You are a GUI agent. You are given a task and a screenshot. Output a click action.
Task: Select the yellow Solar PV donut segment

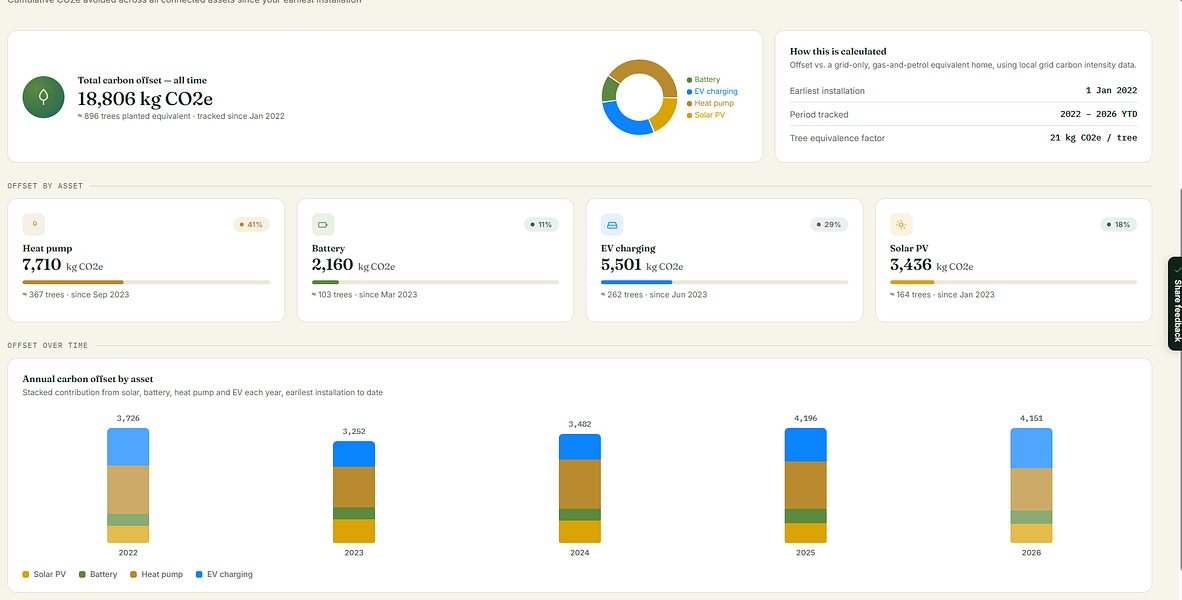tap(664, 115)
